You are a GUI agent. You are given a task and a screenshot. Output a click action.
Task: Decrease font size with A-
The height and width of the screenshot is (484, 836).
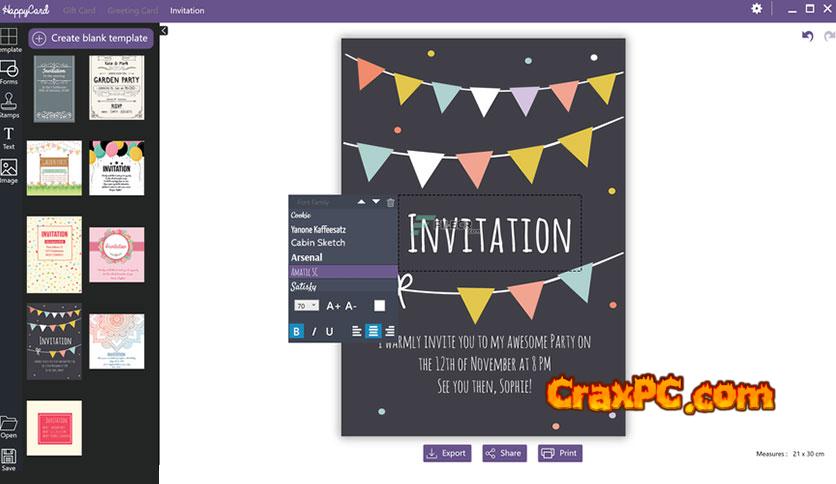pyautogui.click(x=350, y=306)
